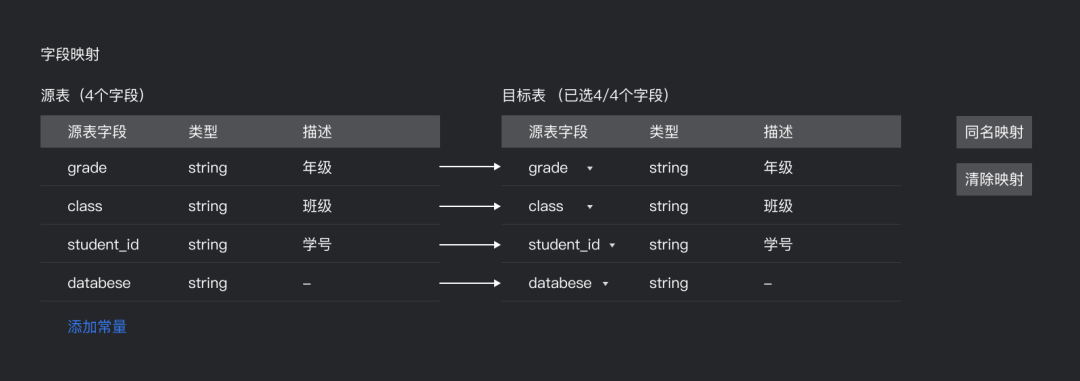Click the target table 描述 column header
Screen dimensions: 1080x381
[x=778, y=132]
